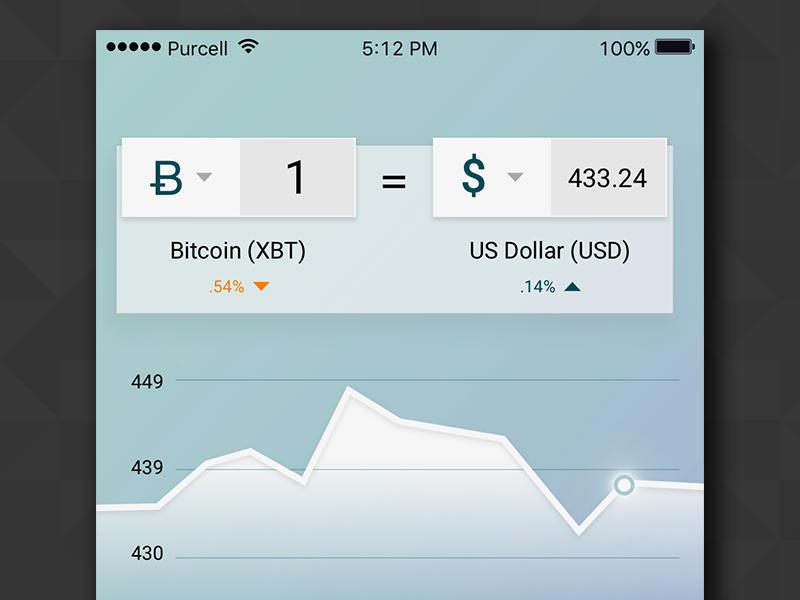Viewport: 800px width, 600px height.
Task: Tap the orange down triangle under Bitcoin
Action: (261, 287)
